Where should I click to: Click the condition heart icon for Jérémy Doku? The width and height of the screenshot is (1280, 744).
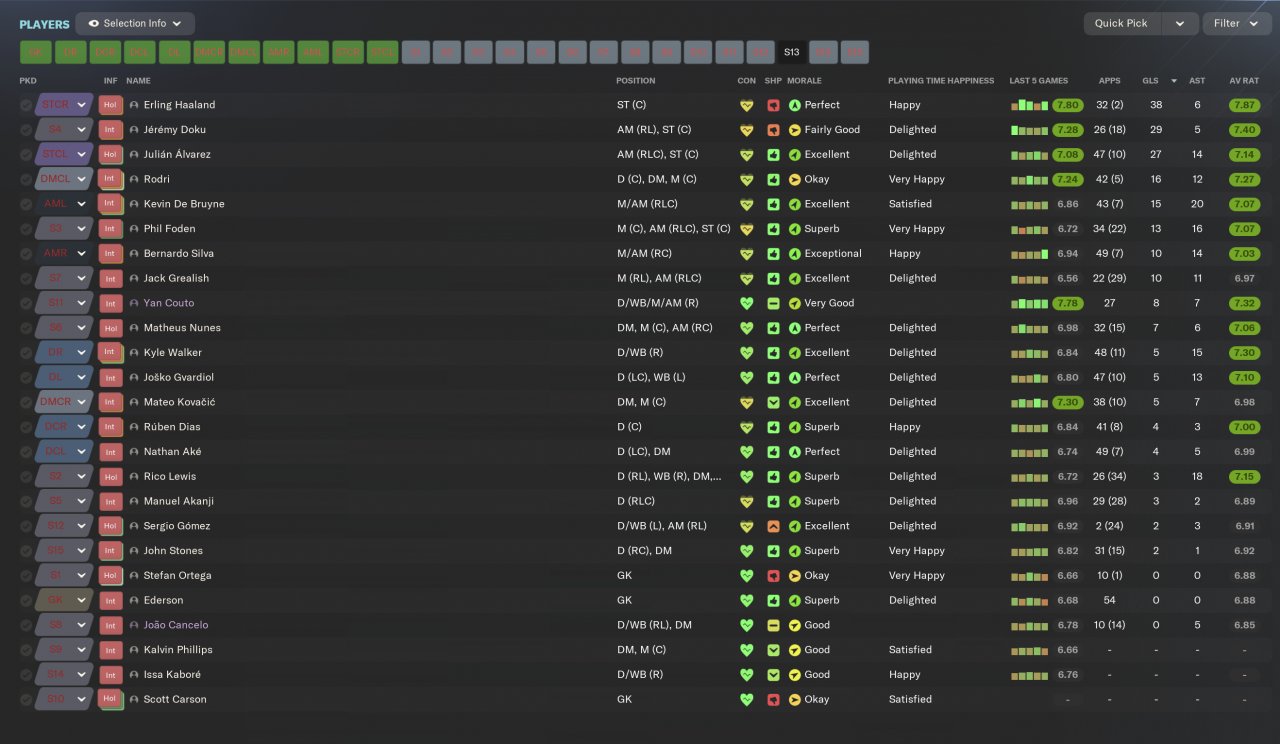tap(746, 130)
